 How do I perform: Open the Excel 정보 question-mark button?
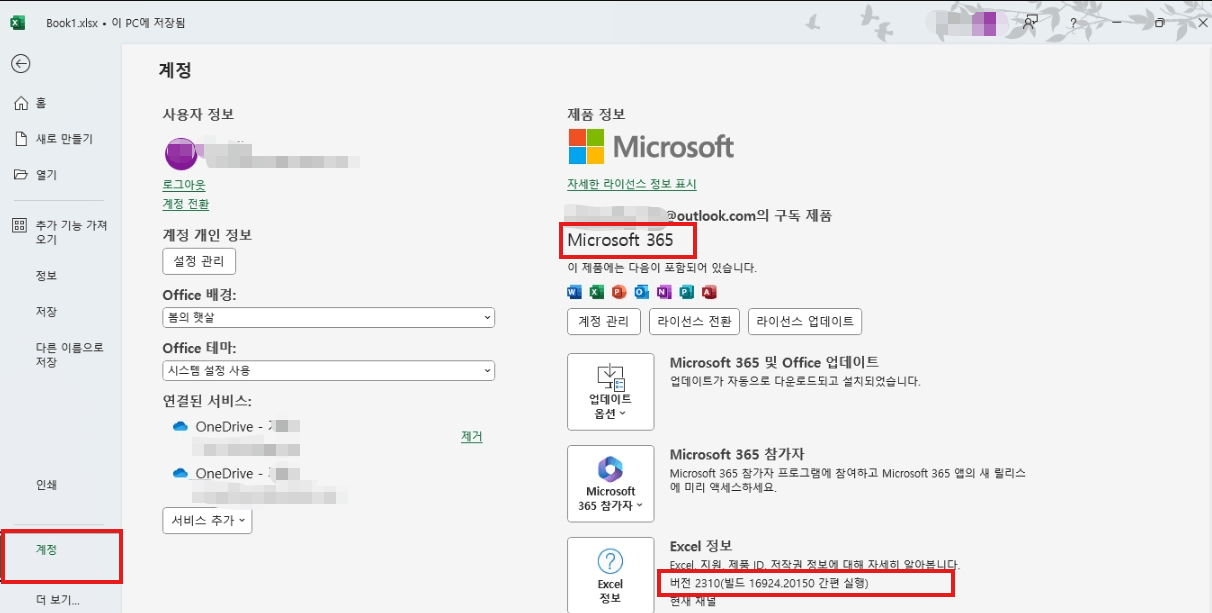[x=610, y=574]
